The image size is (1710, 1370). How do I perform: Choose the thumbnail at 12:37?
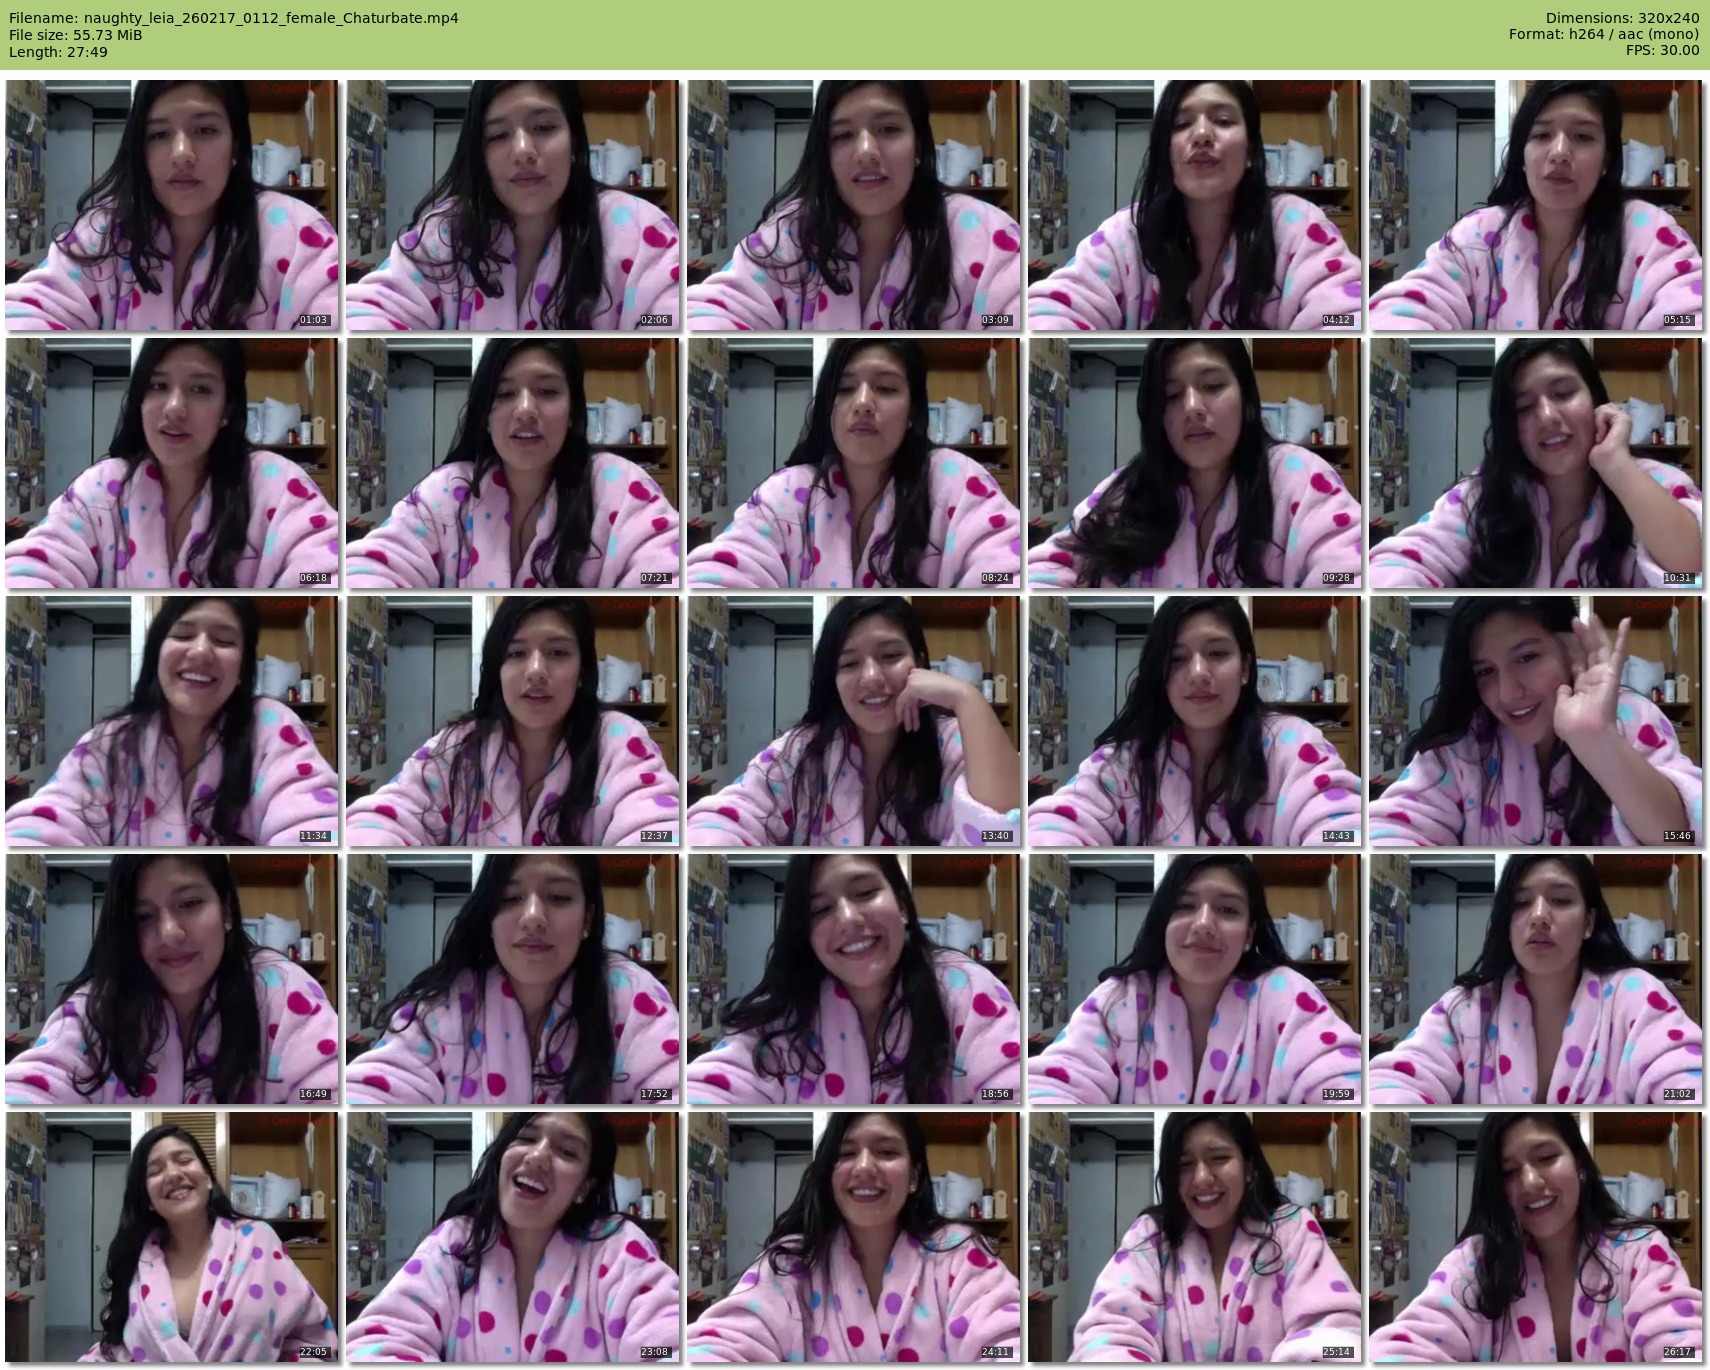tap(513, 721)
